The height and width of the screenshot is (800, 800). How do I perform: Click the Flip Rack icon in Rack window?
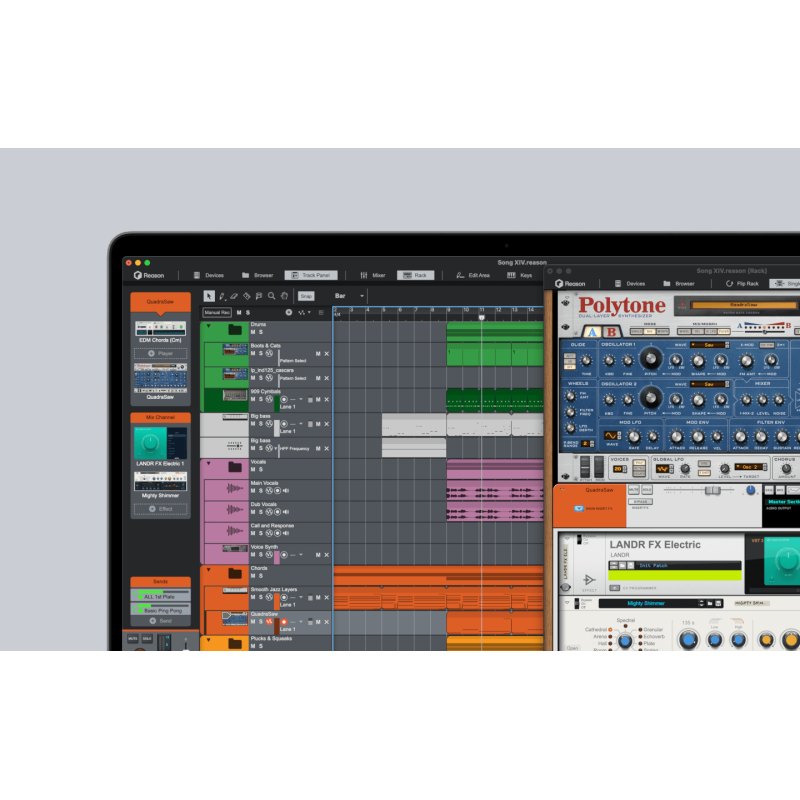(730, 284)
